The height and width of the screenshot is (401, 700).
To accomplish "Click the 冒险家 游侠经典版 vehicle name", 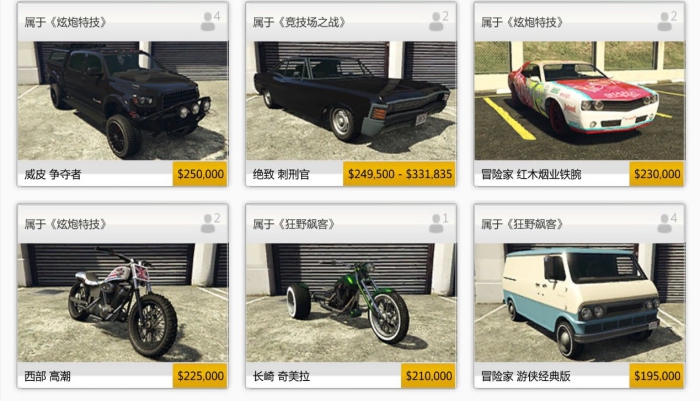I will (525, 376).
